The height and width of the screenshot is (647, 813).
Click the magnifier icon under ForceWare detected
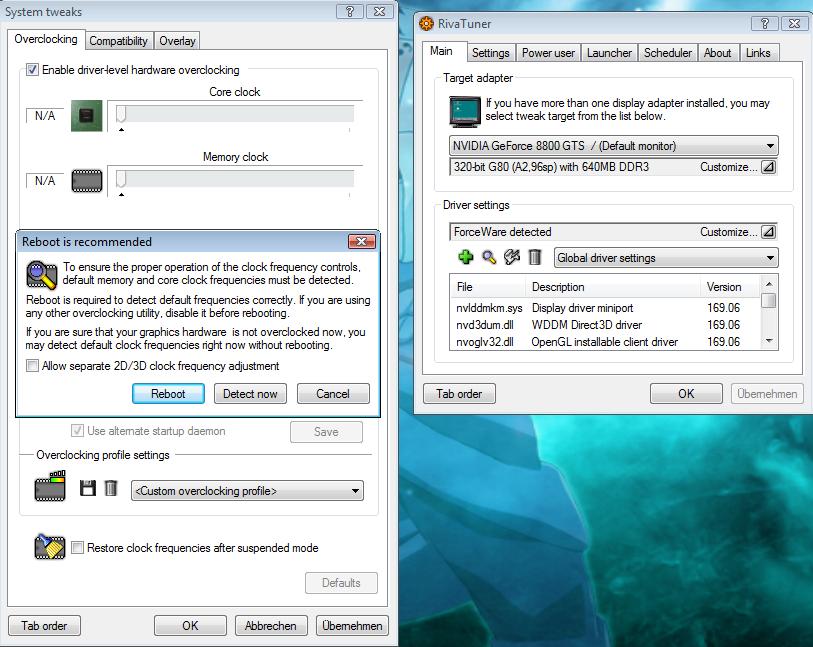488,257
